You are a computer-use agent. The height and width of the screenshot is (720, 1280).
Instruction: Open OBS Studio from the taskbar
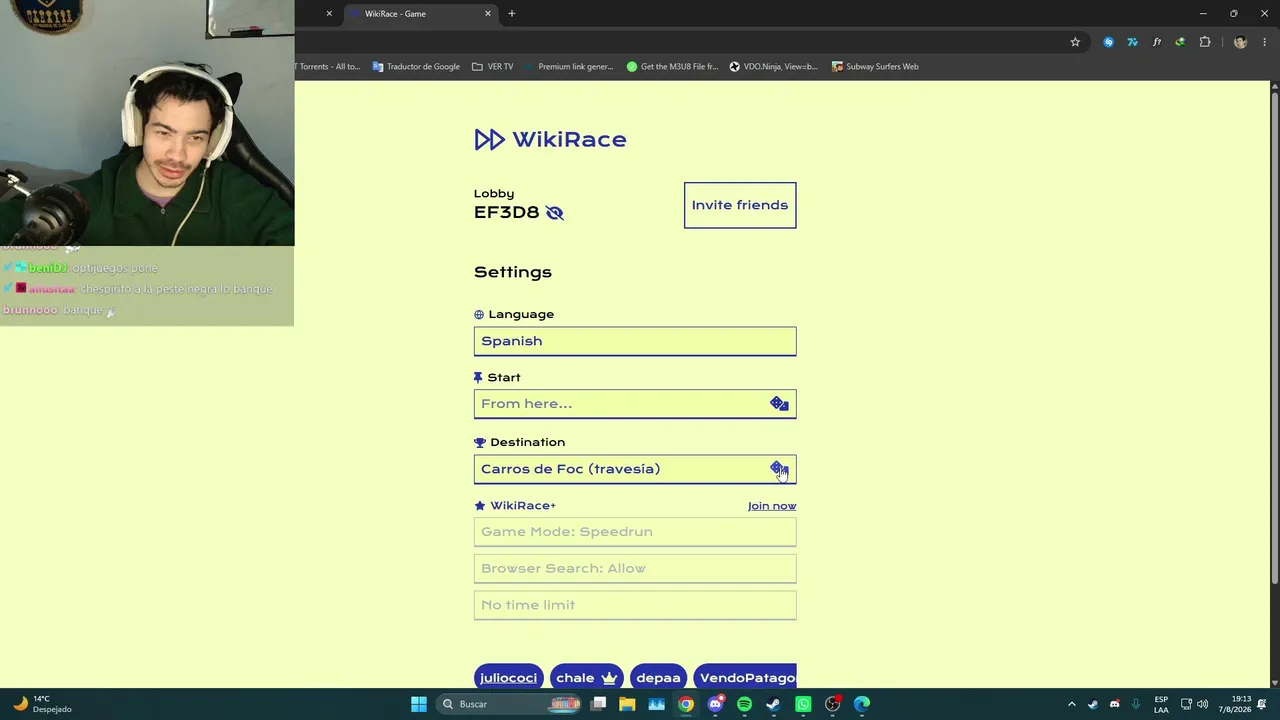tap(832, 704)
